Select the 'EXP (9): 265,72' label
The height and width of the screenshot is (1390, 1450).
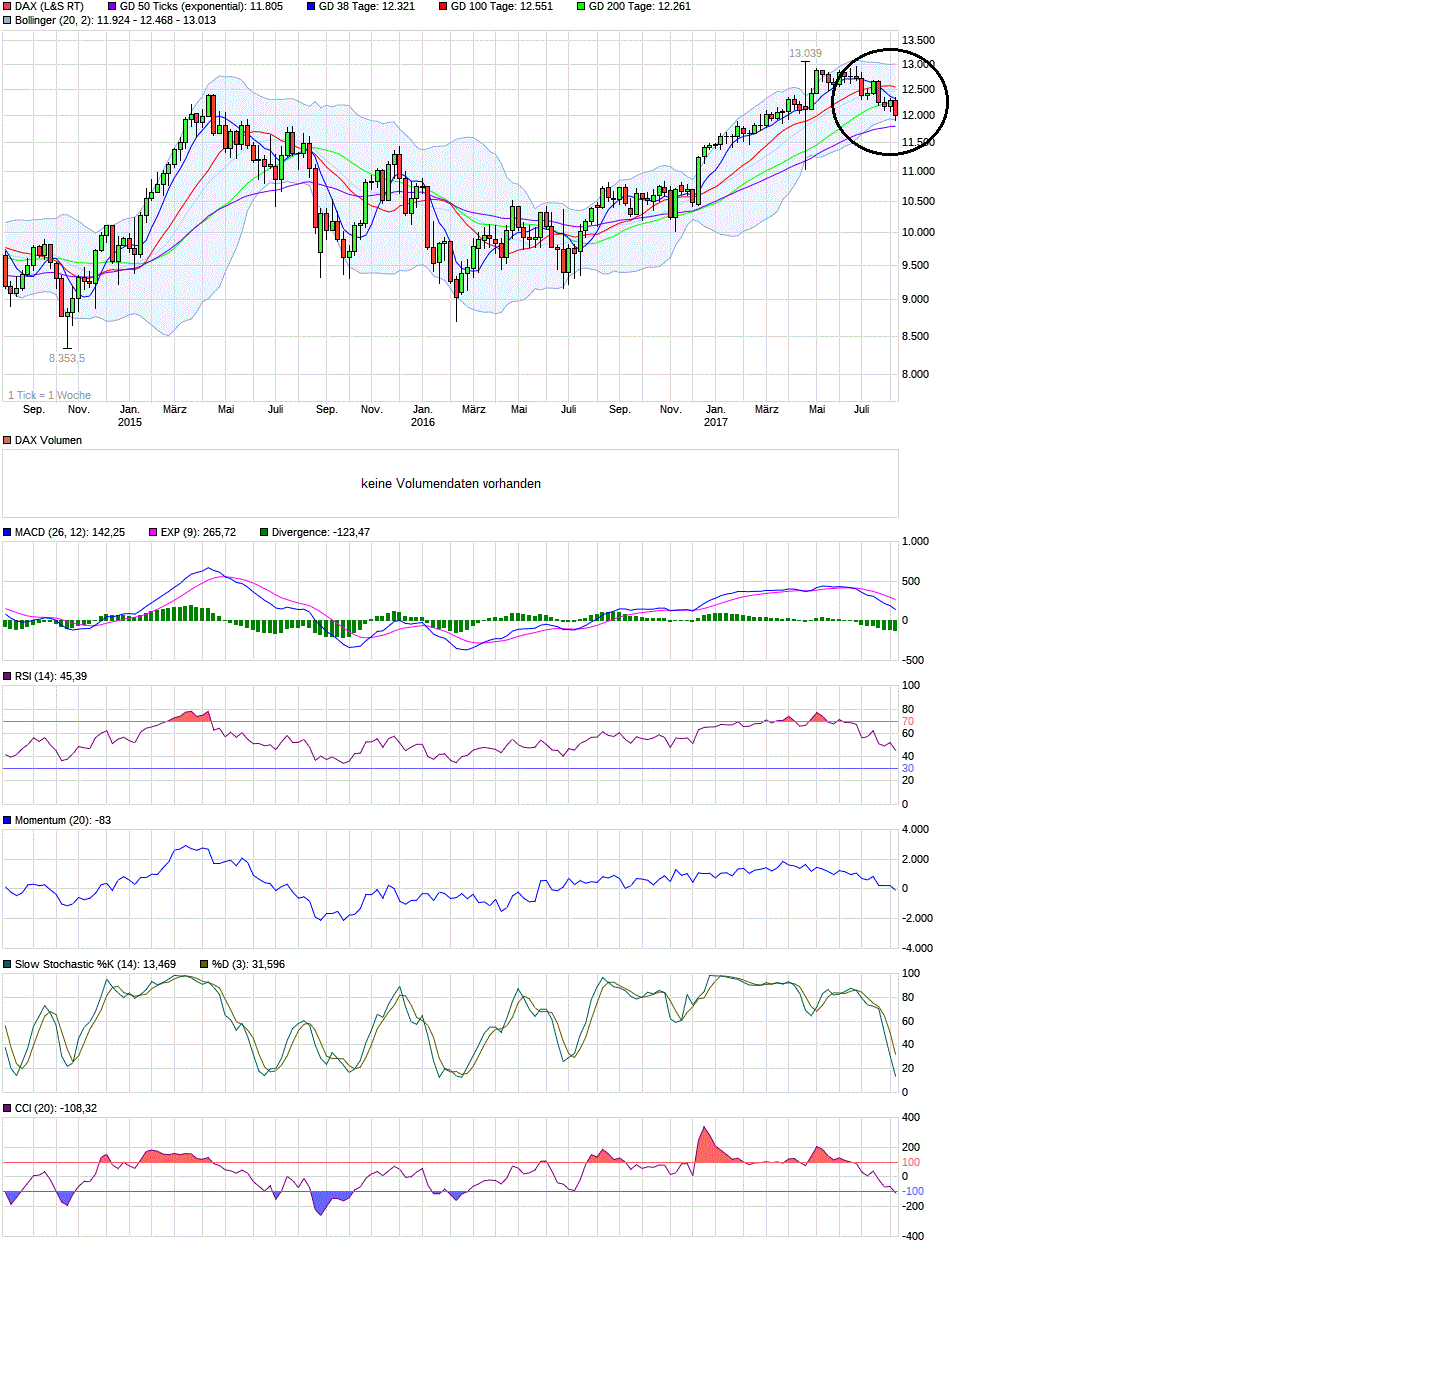198,532
